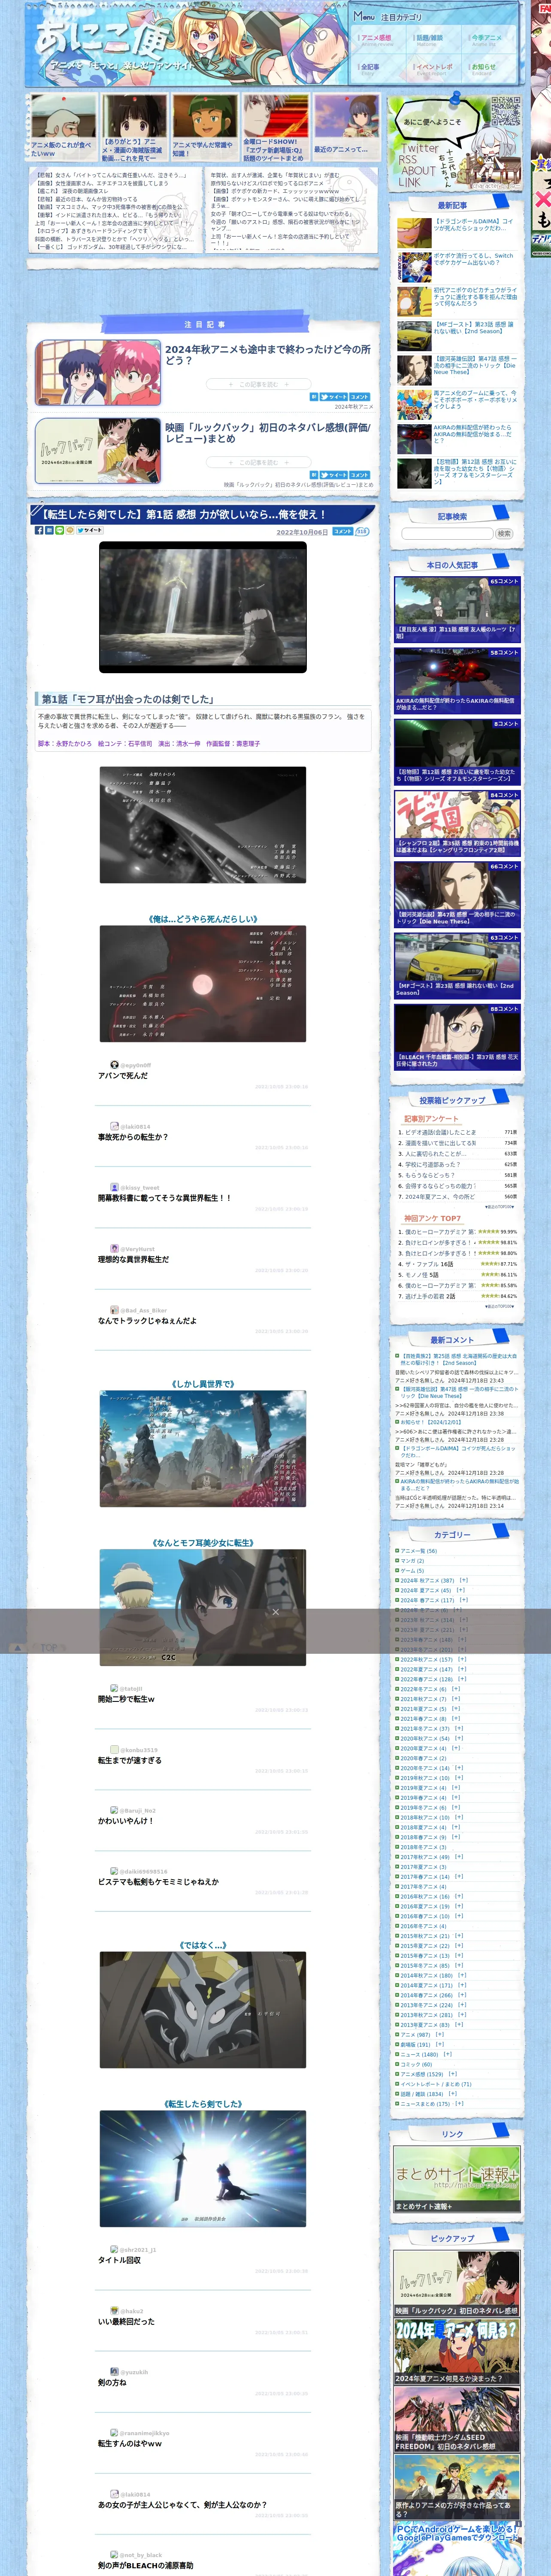Expand [+] next to 2014年春アニメ (266)
Image resolution: width=551 pixels, height=2576 pixels.
[x=462, y=1995]
